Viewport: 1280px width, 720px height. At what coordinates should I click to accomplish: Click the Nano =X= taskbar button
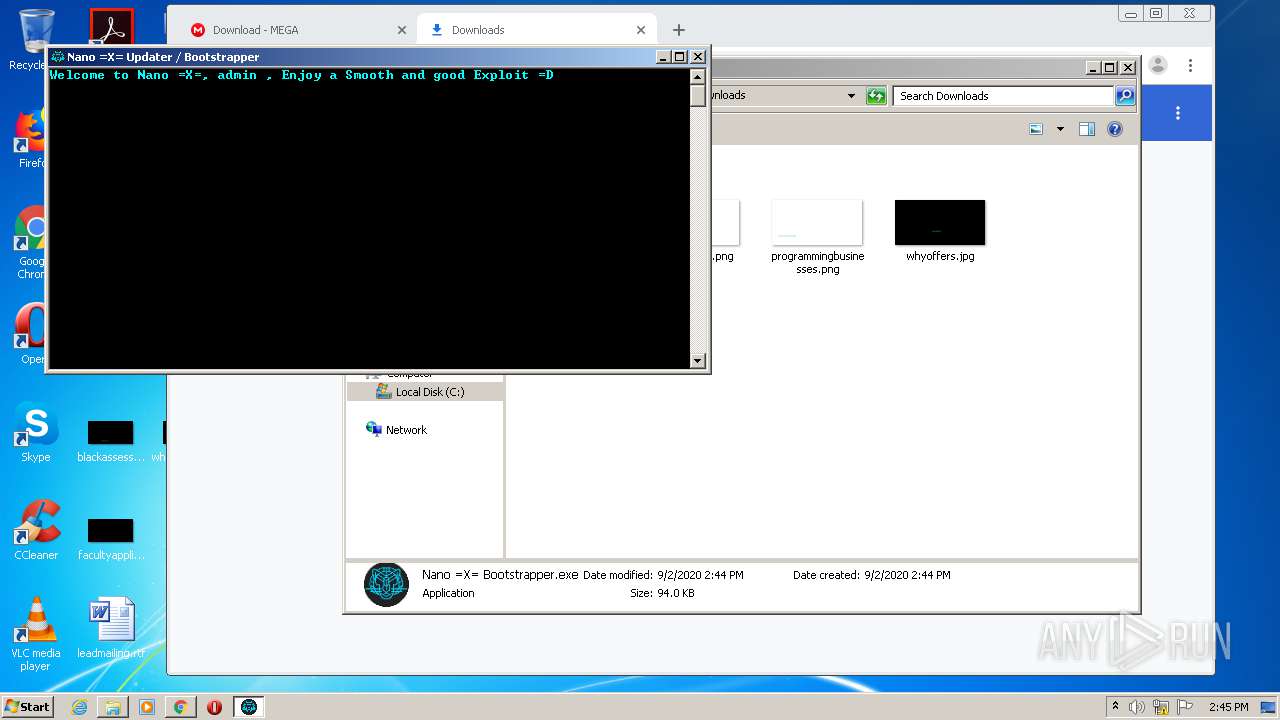(249, 707)
